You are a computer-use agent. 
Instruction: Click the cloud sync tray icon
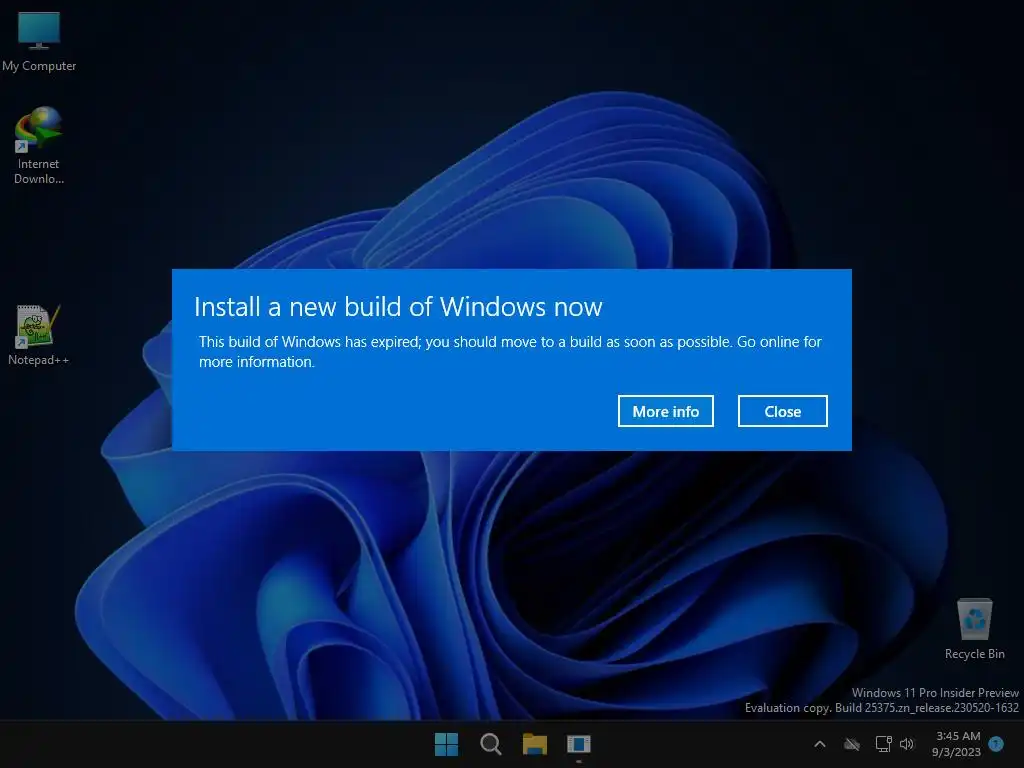point(852,744)
